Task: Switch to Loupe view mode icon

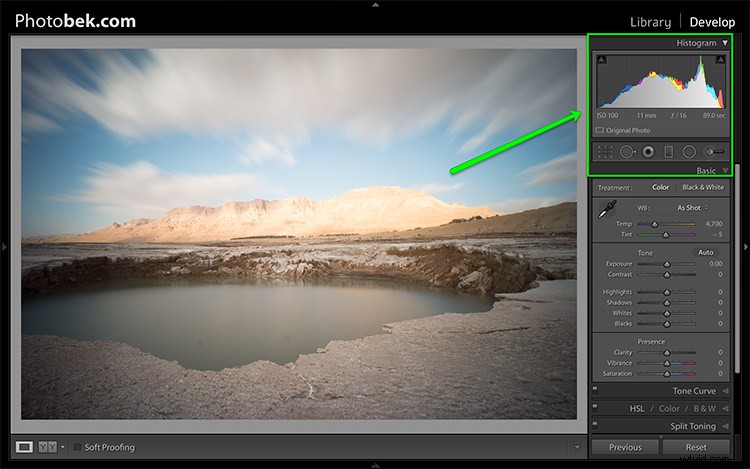Action: (x=24, y=447)
